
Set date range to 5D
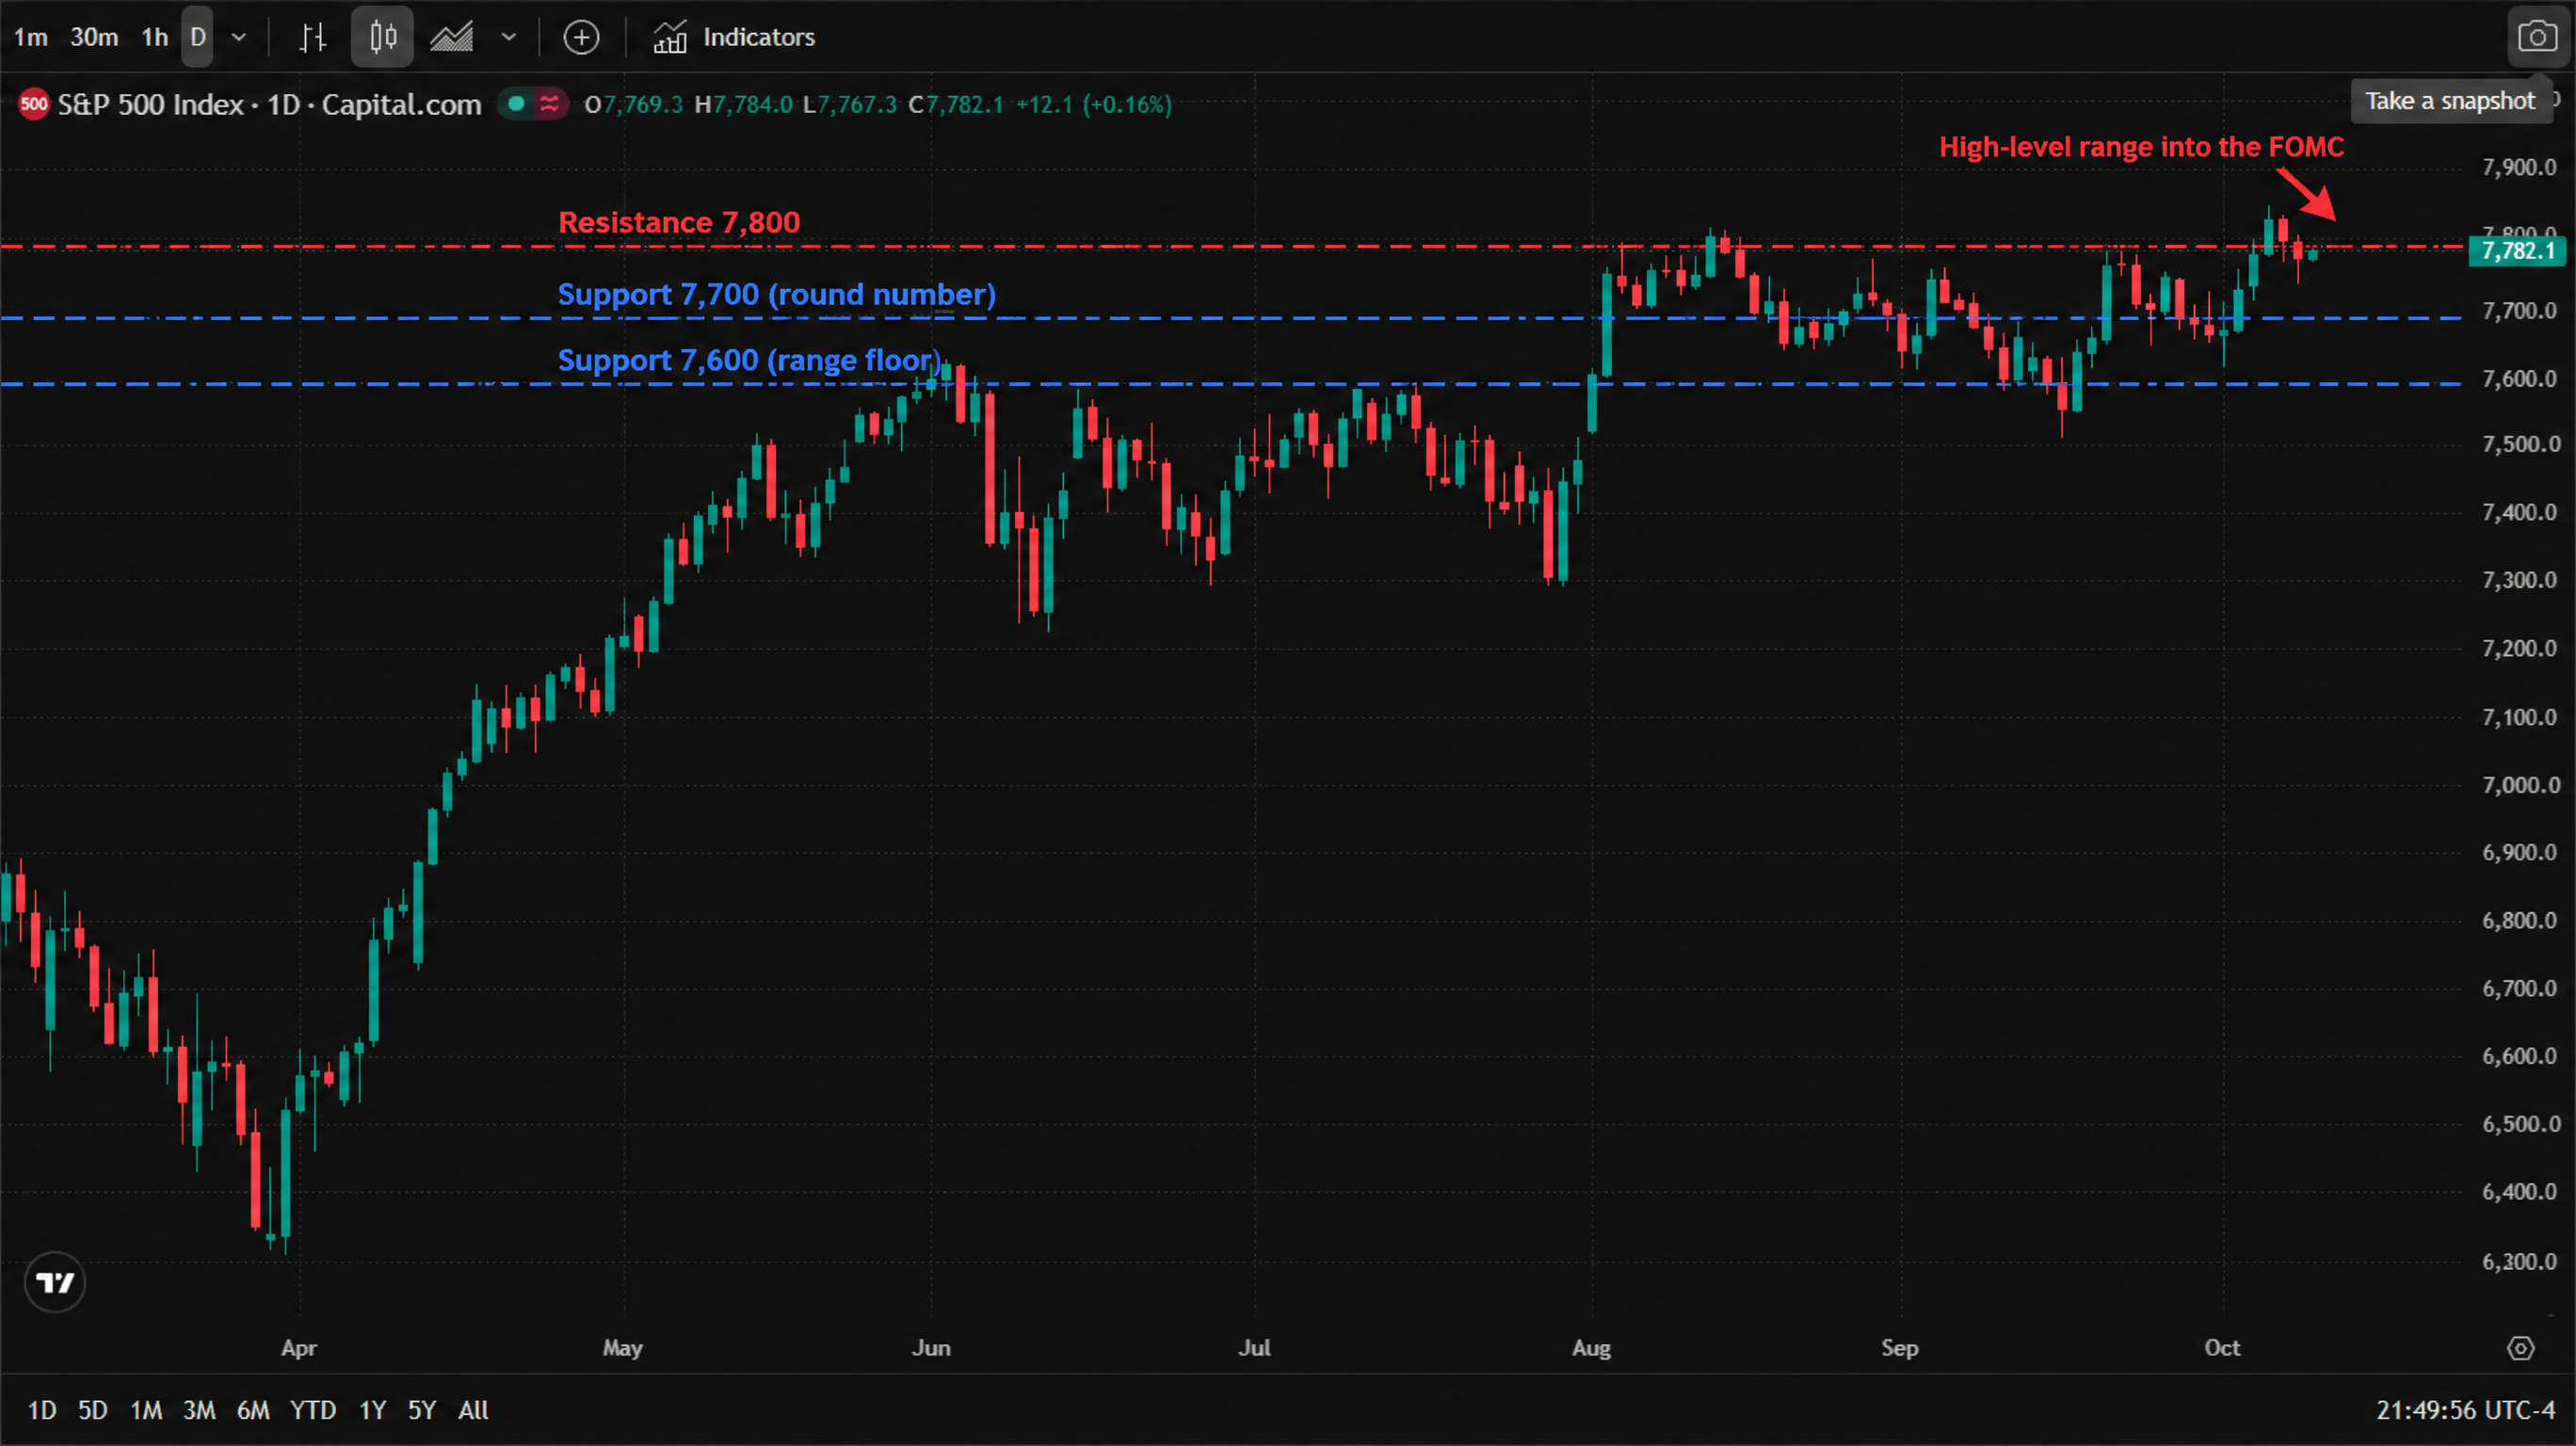click(x=93, y=1410)
